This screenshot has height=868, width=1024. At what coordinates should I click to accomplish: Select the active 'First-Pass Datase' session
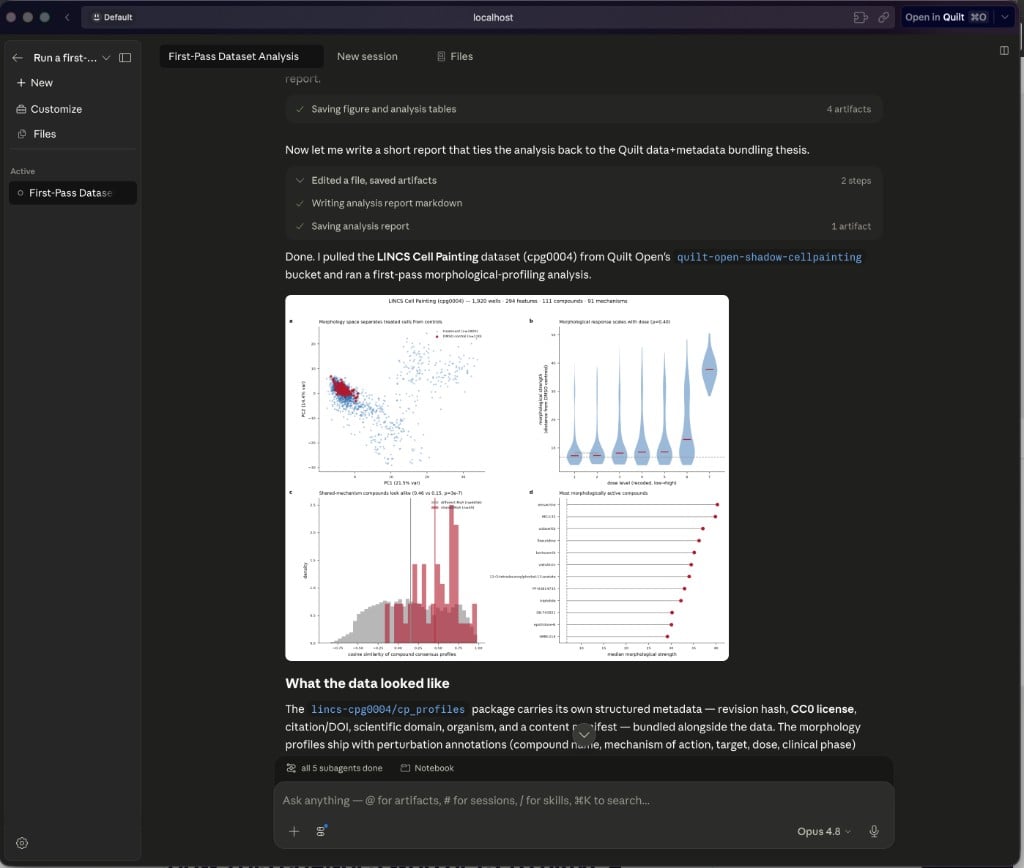[x=72, y=193]
